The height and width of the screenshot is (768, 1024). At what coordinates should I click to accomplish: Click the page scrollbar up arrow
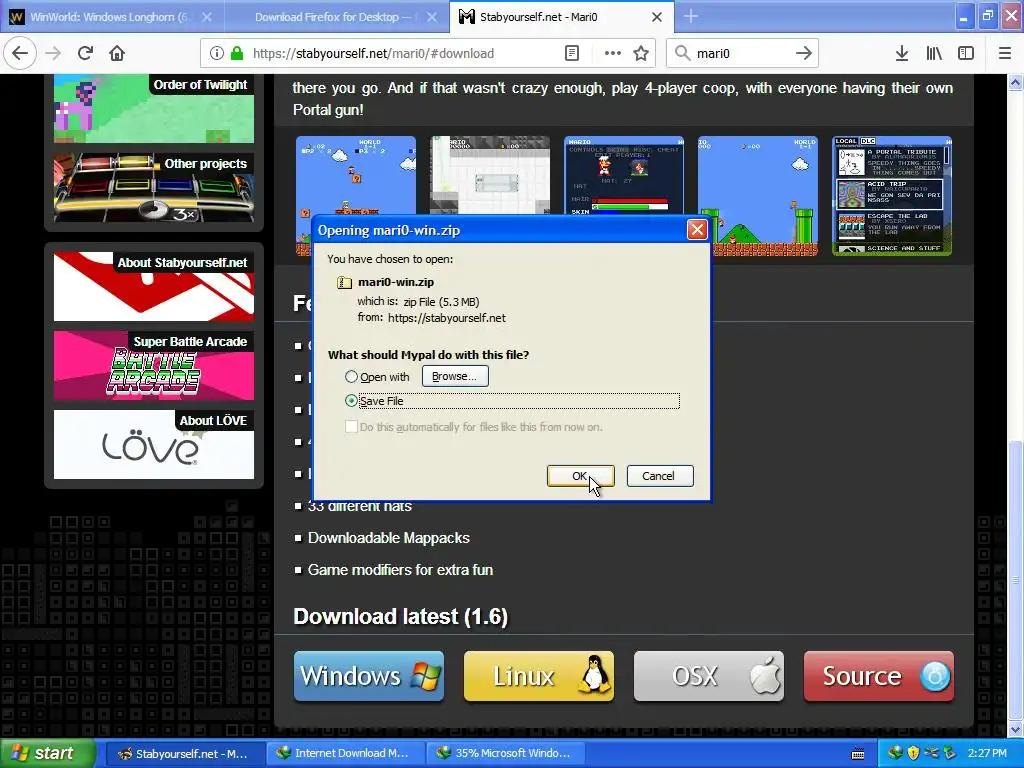pos(1016,83)
